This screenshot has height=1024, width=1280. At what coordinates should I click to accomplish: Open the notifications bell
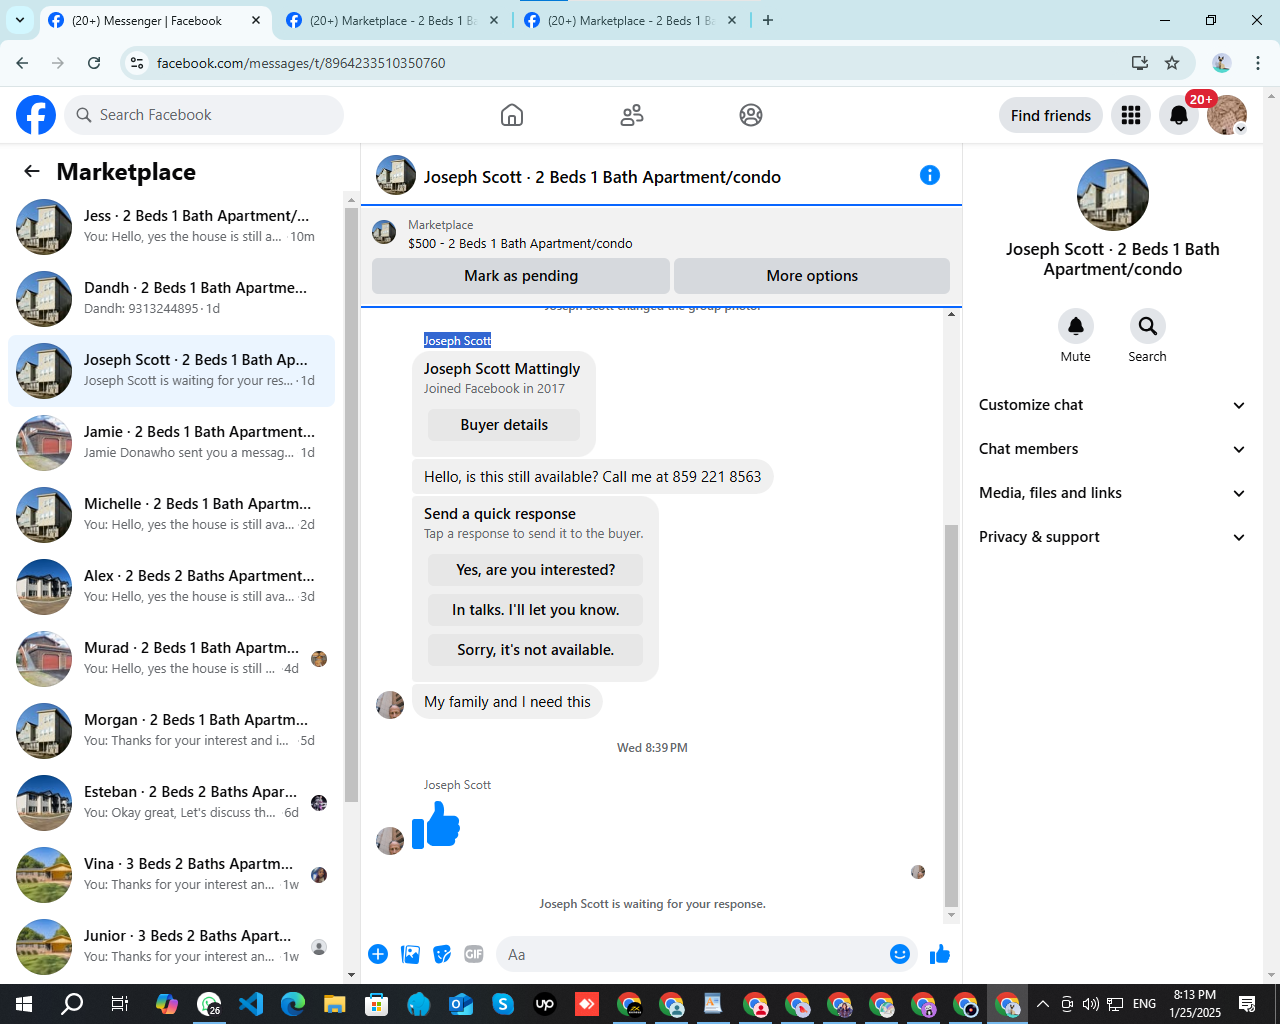coord(1179,115)
